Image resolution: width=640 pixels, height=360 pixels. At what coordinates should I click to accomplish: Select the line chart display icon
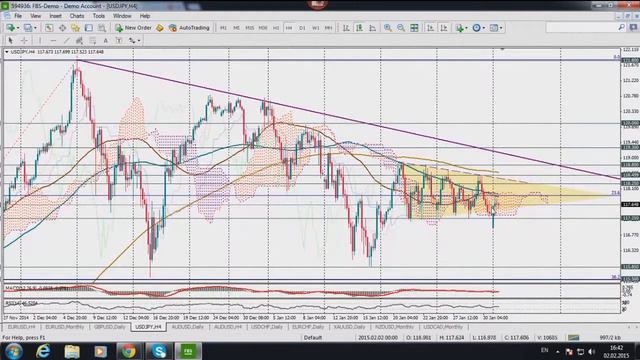point(373,28)
